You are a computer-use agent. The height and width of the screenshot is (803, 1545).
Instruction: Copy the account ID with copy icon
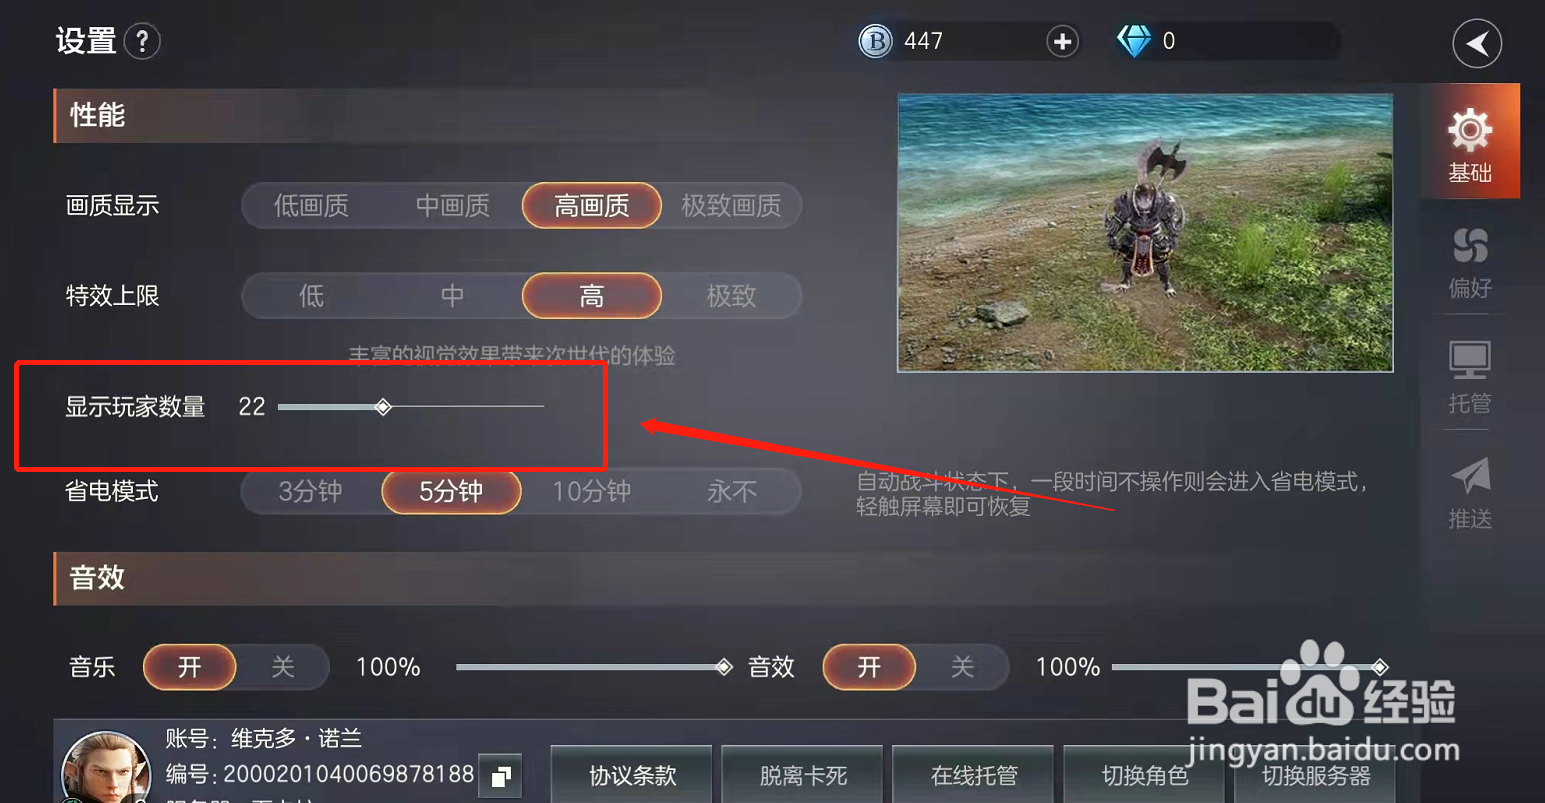(x=501, y=776)
